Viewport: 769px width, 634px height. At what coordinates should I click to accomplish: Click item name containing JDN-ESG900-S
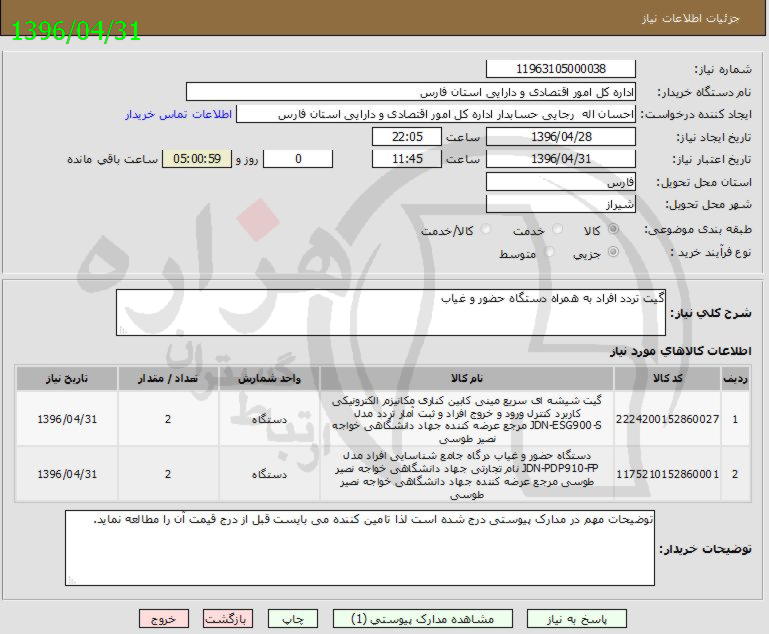467,419
